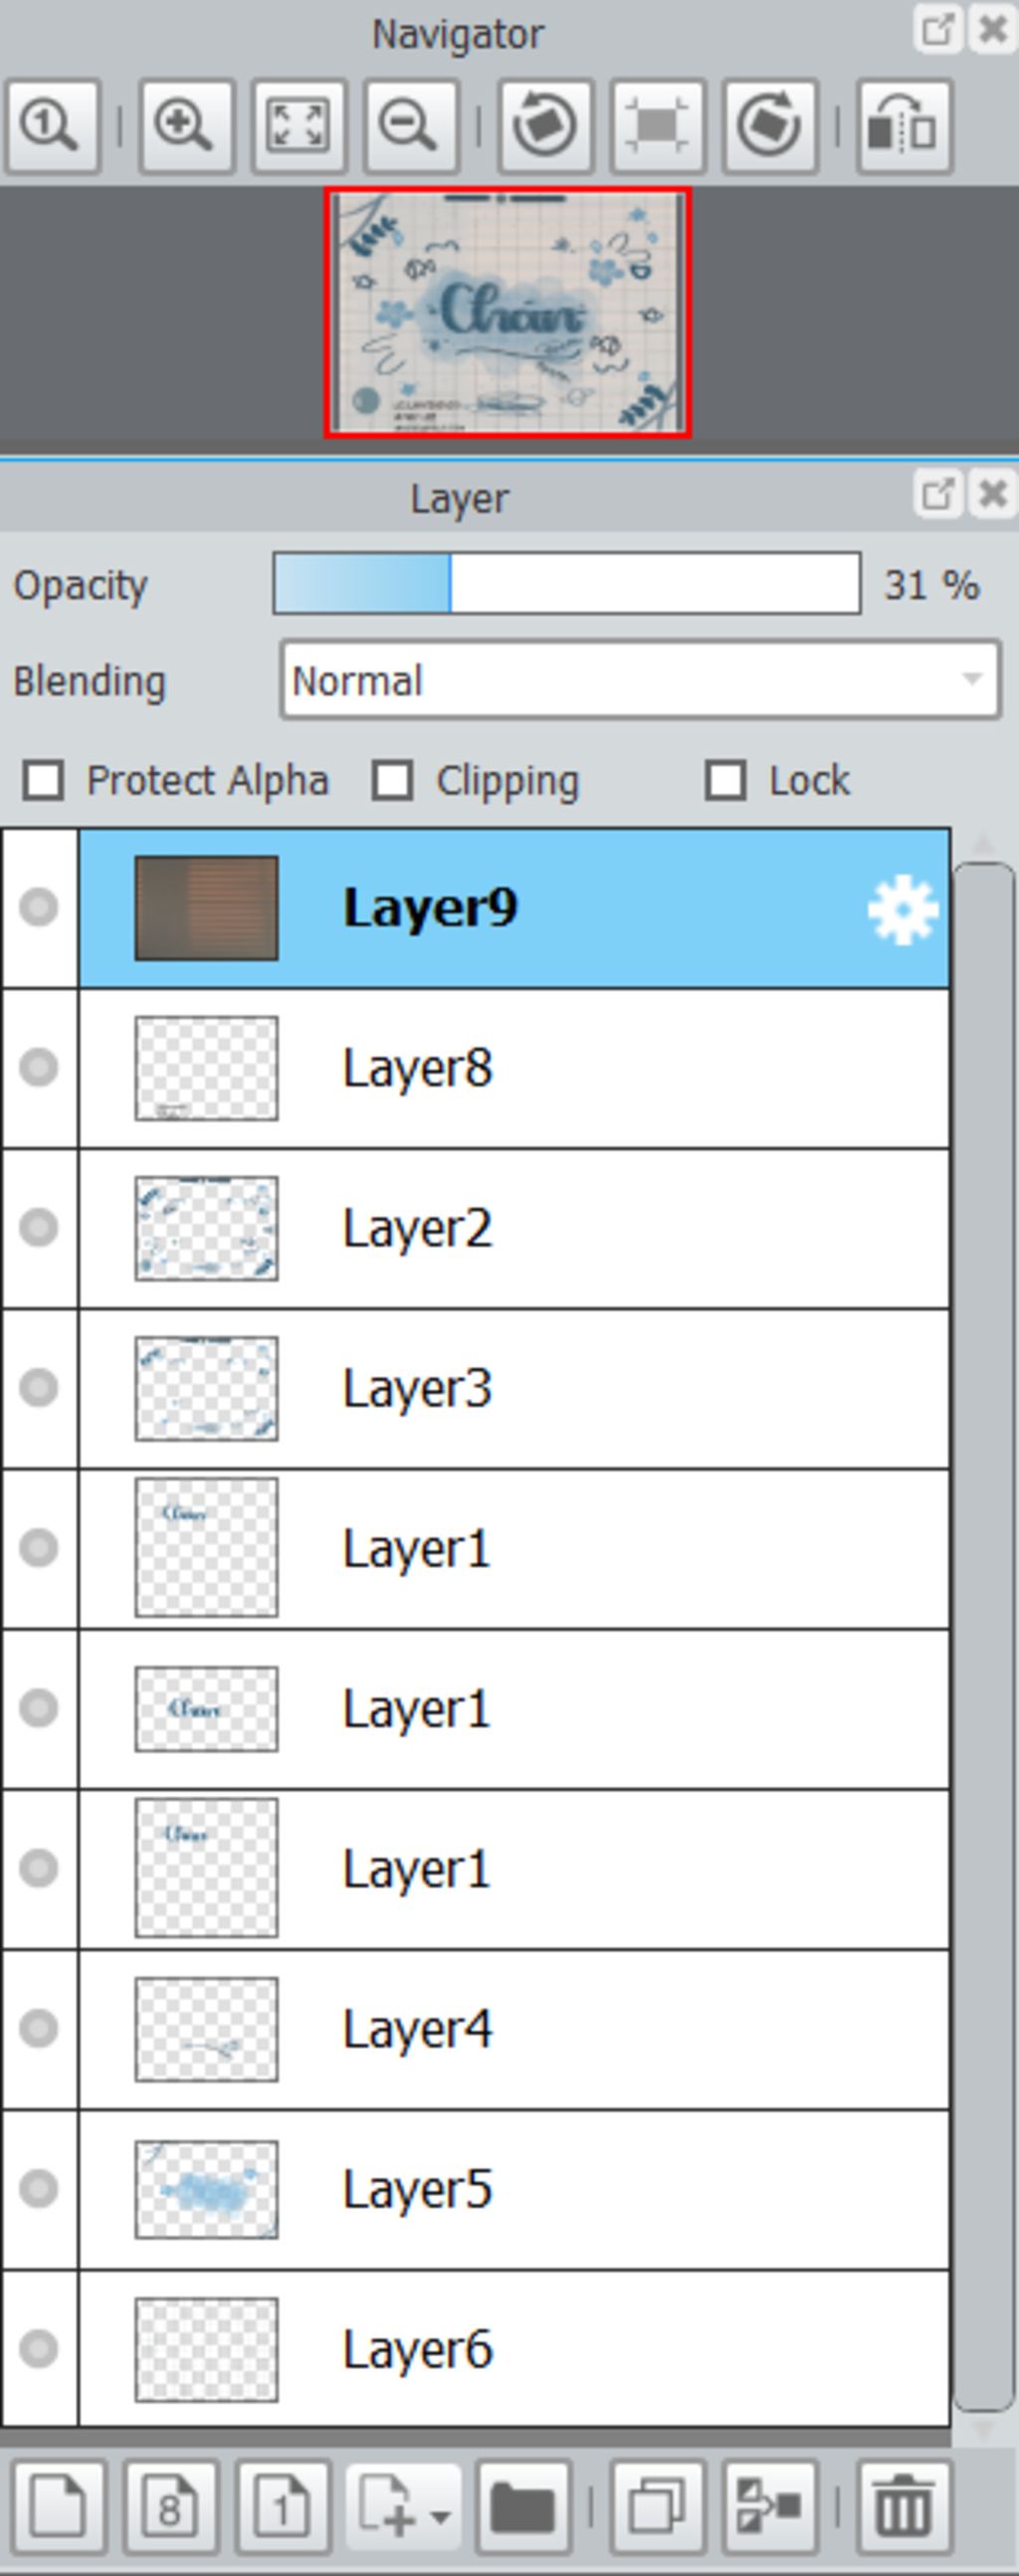This screenshot has width=1019, height=2576.
Task: Flip the canvas view horizontally
Action: pos(904,127)
